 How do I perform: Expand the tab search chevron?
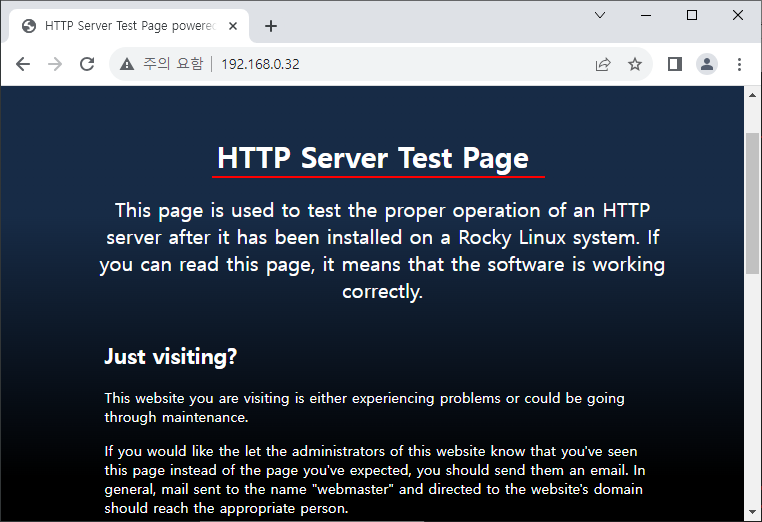click(600, 15)
